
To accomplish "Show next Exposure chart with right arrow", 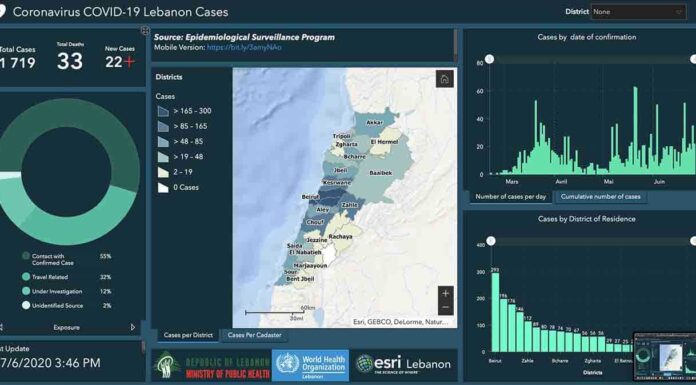I will tap(133, 327).
